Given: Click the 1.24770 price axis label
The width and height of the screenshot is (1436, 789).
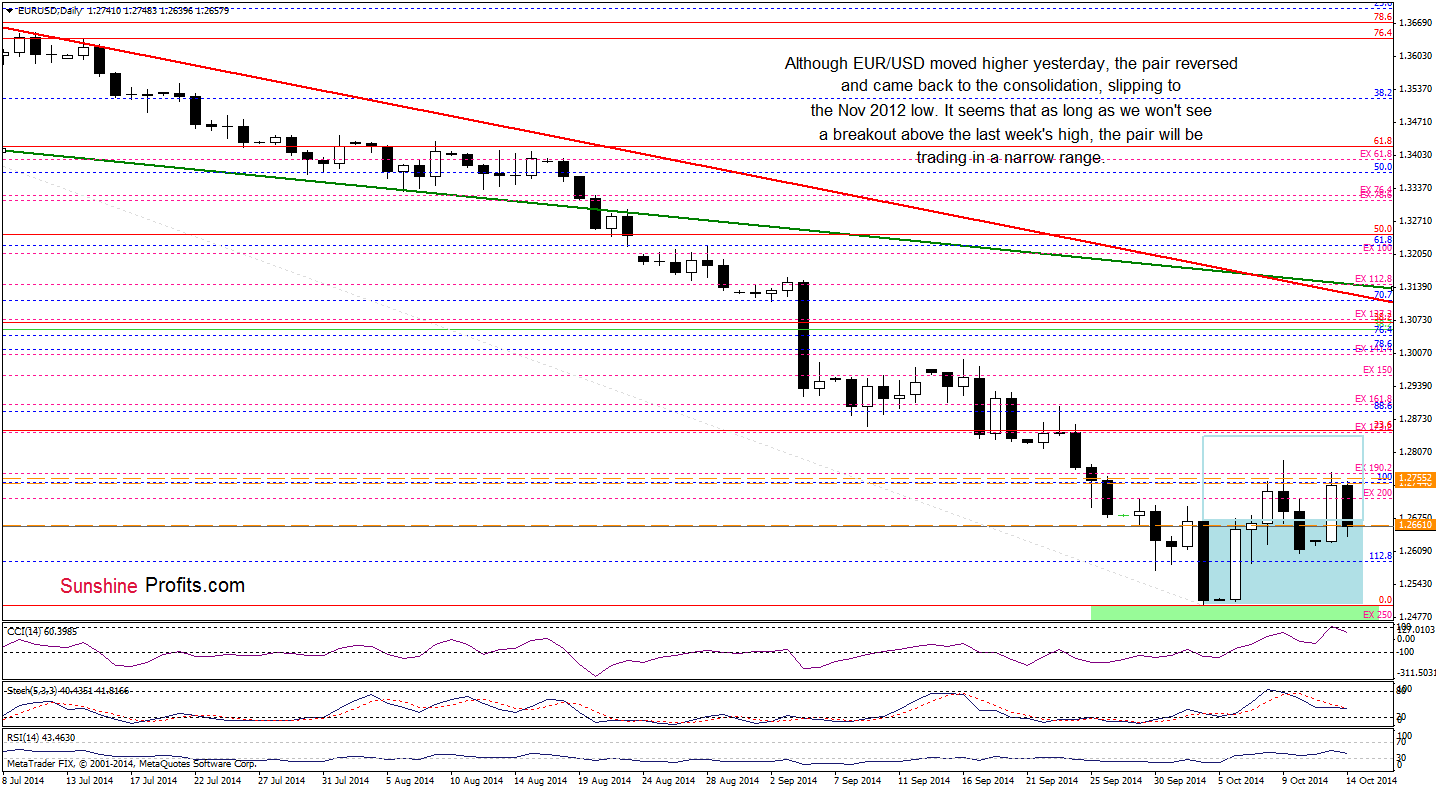Looking at the screenshot, I should tap(1415, 617).
